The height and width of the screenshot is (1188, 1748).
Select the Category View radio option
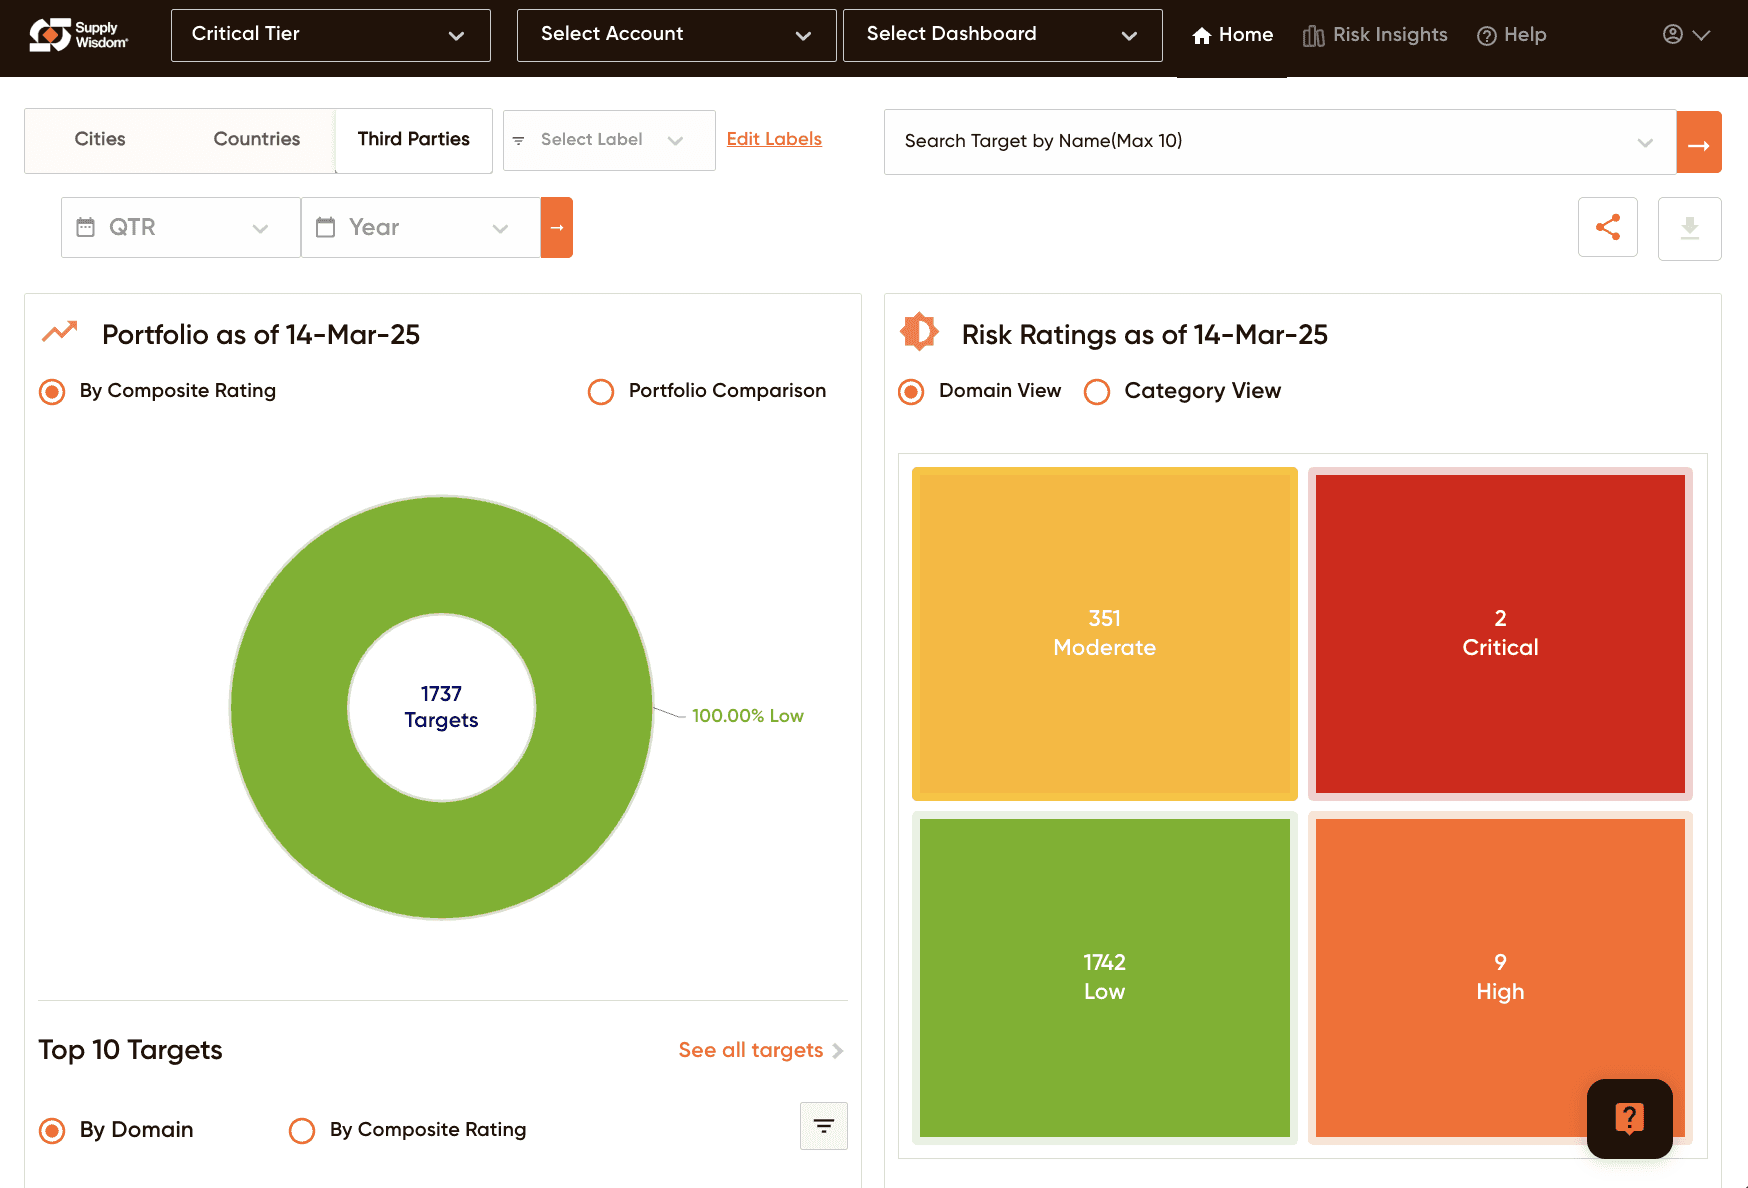[x=1097, y=391]
